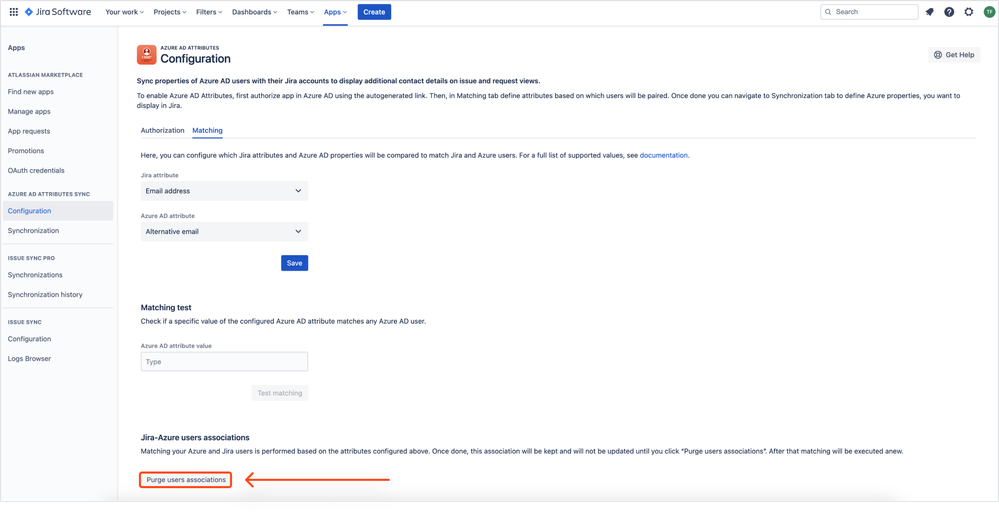The height and width of the screenshot is (520, 999).
Task: Open Synchronizations under Issue Sync Pro
Action: coord(35,275)
